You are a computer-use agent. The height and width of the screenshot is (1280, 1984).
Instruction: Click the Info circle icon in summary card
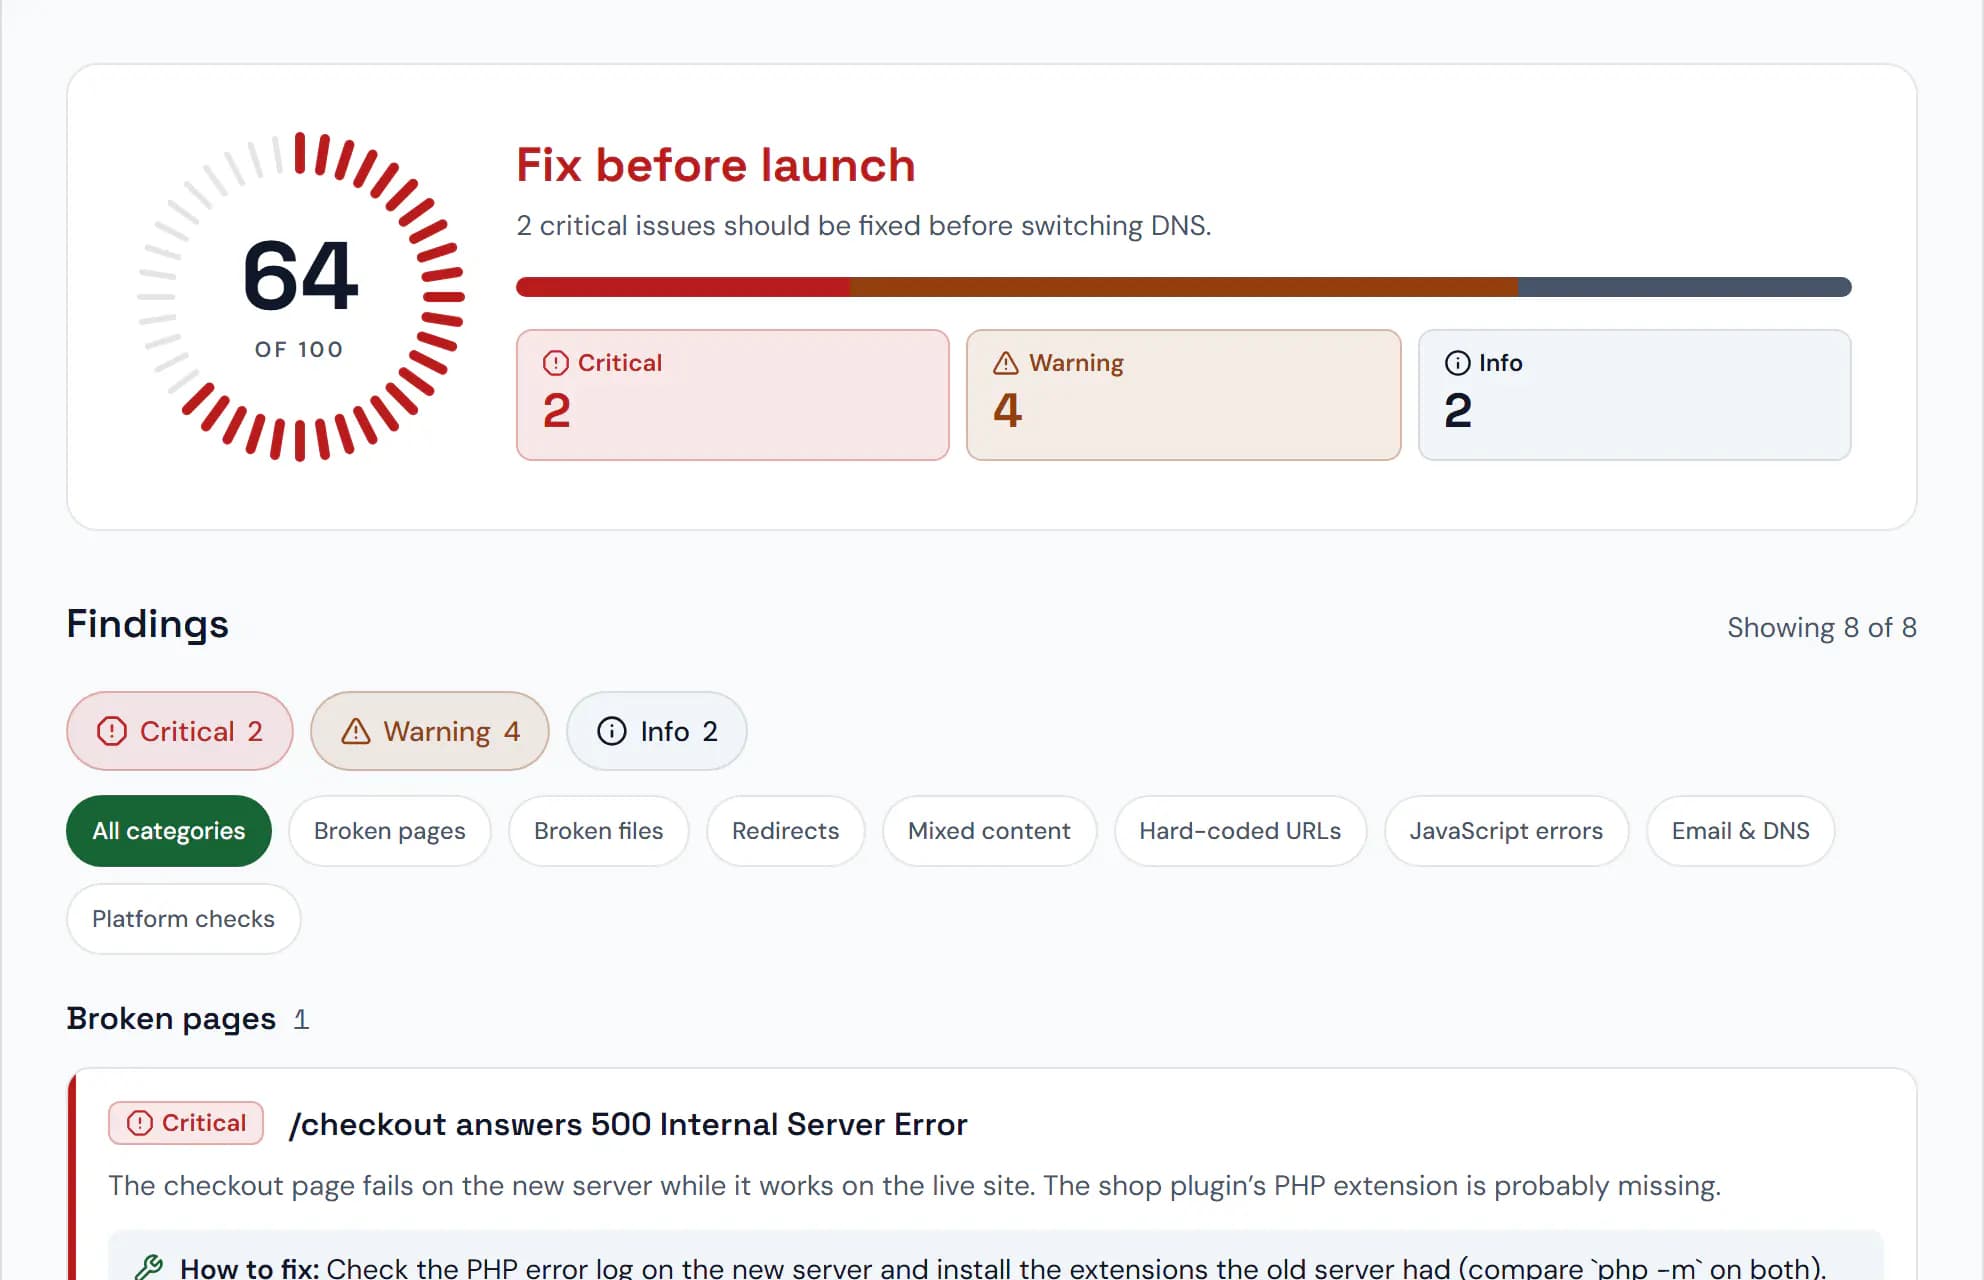coord(1457,363)
